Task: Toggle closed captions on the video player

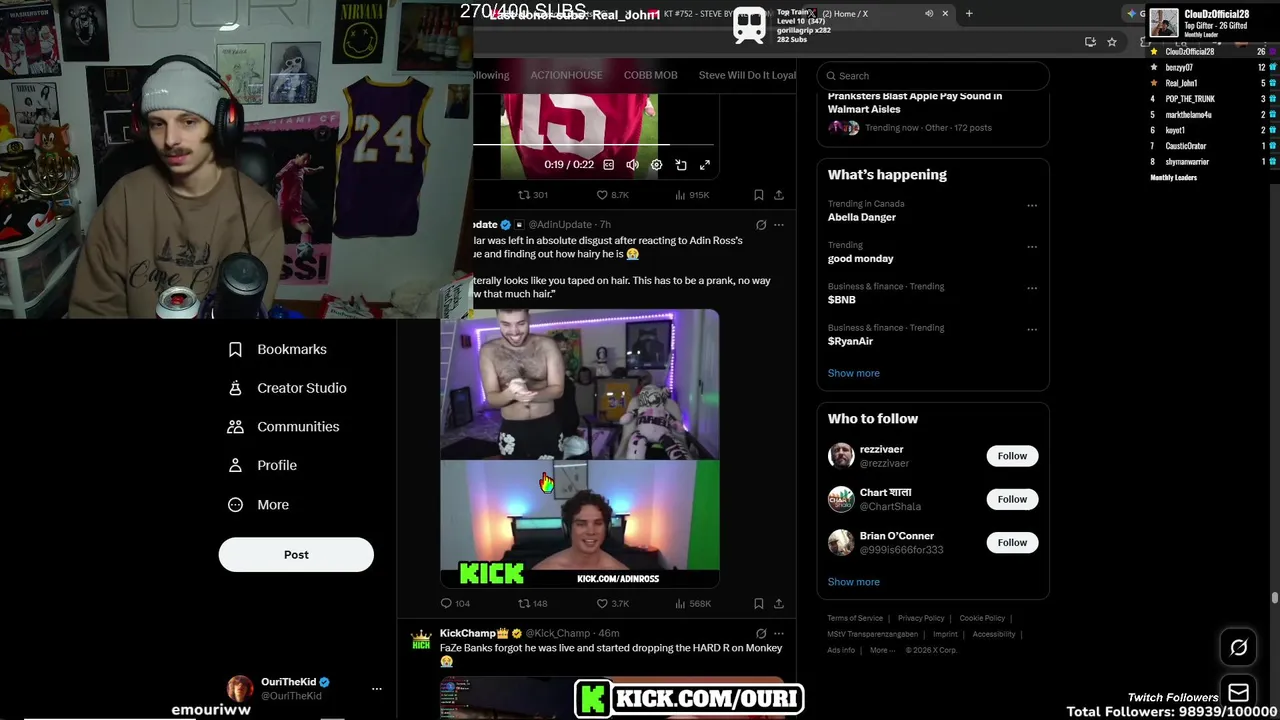Action: coord(608,165)
